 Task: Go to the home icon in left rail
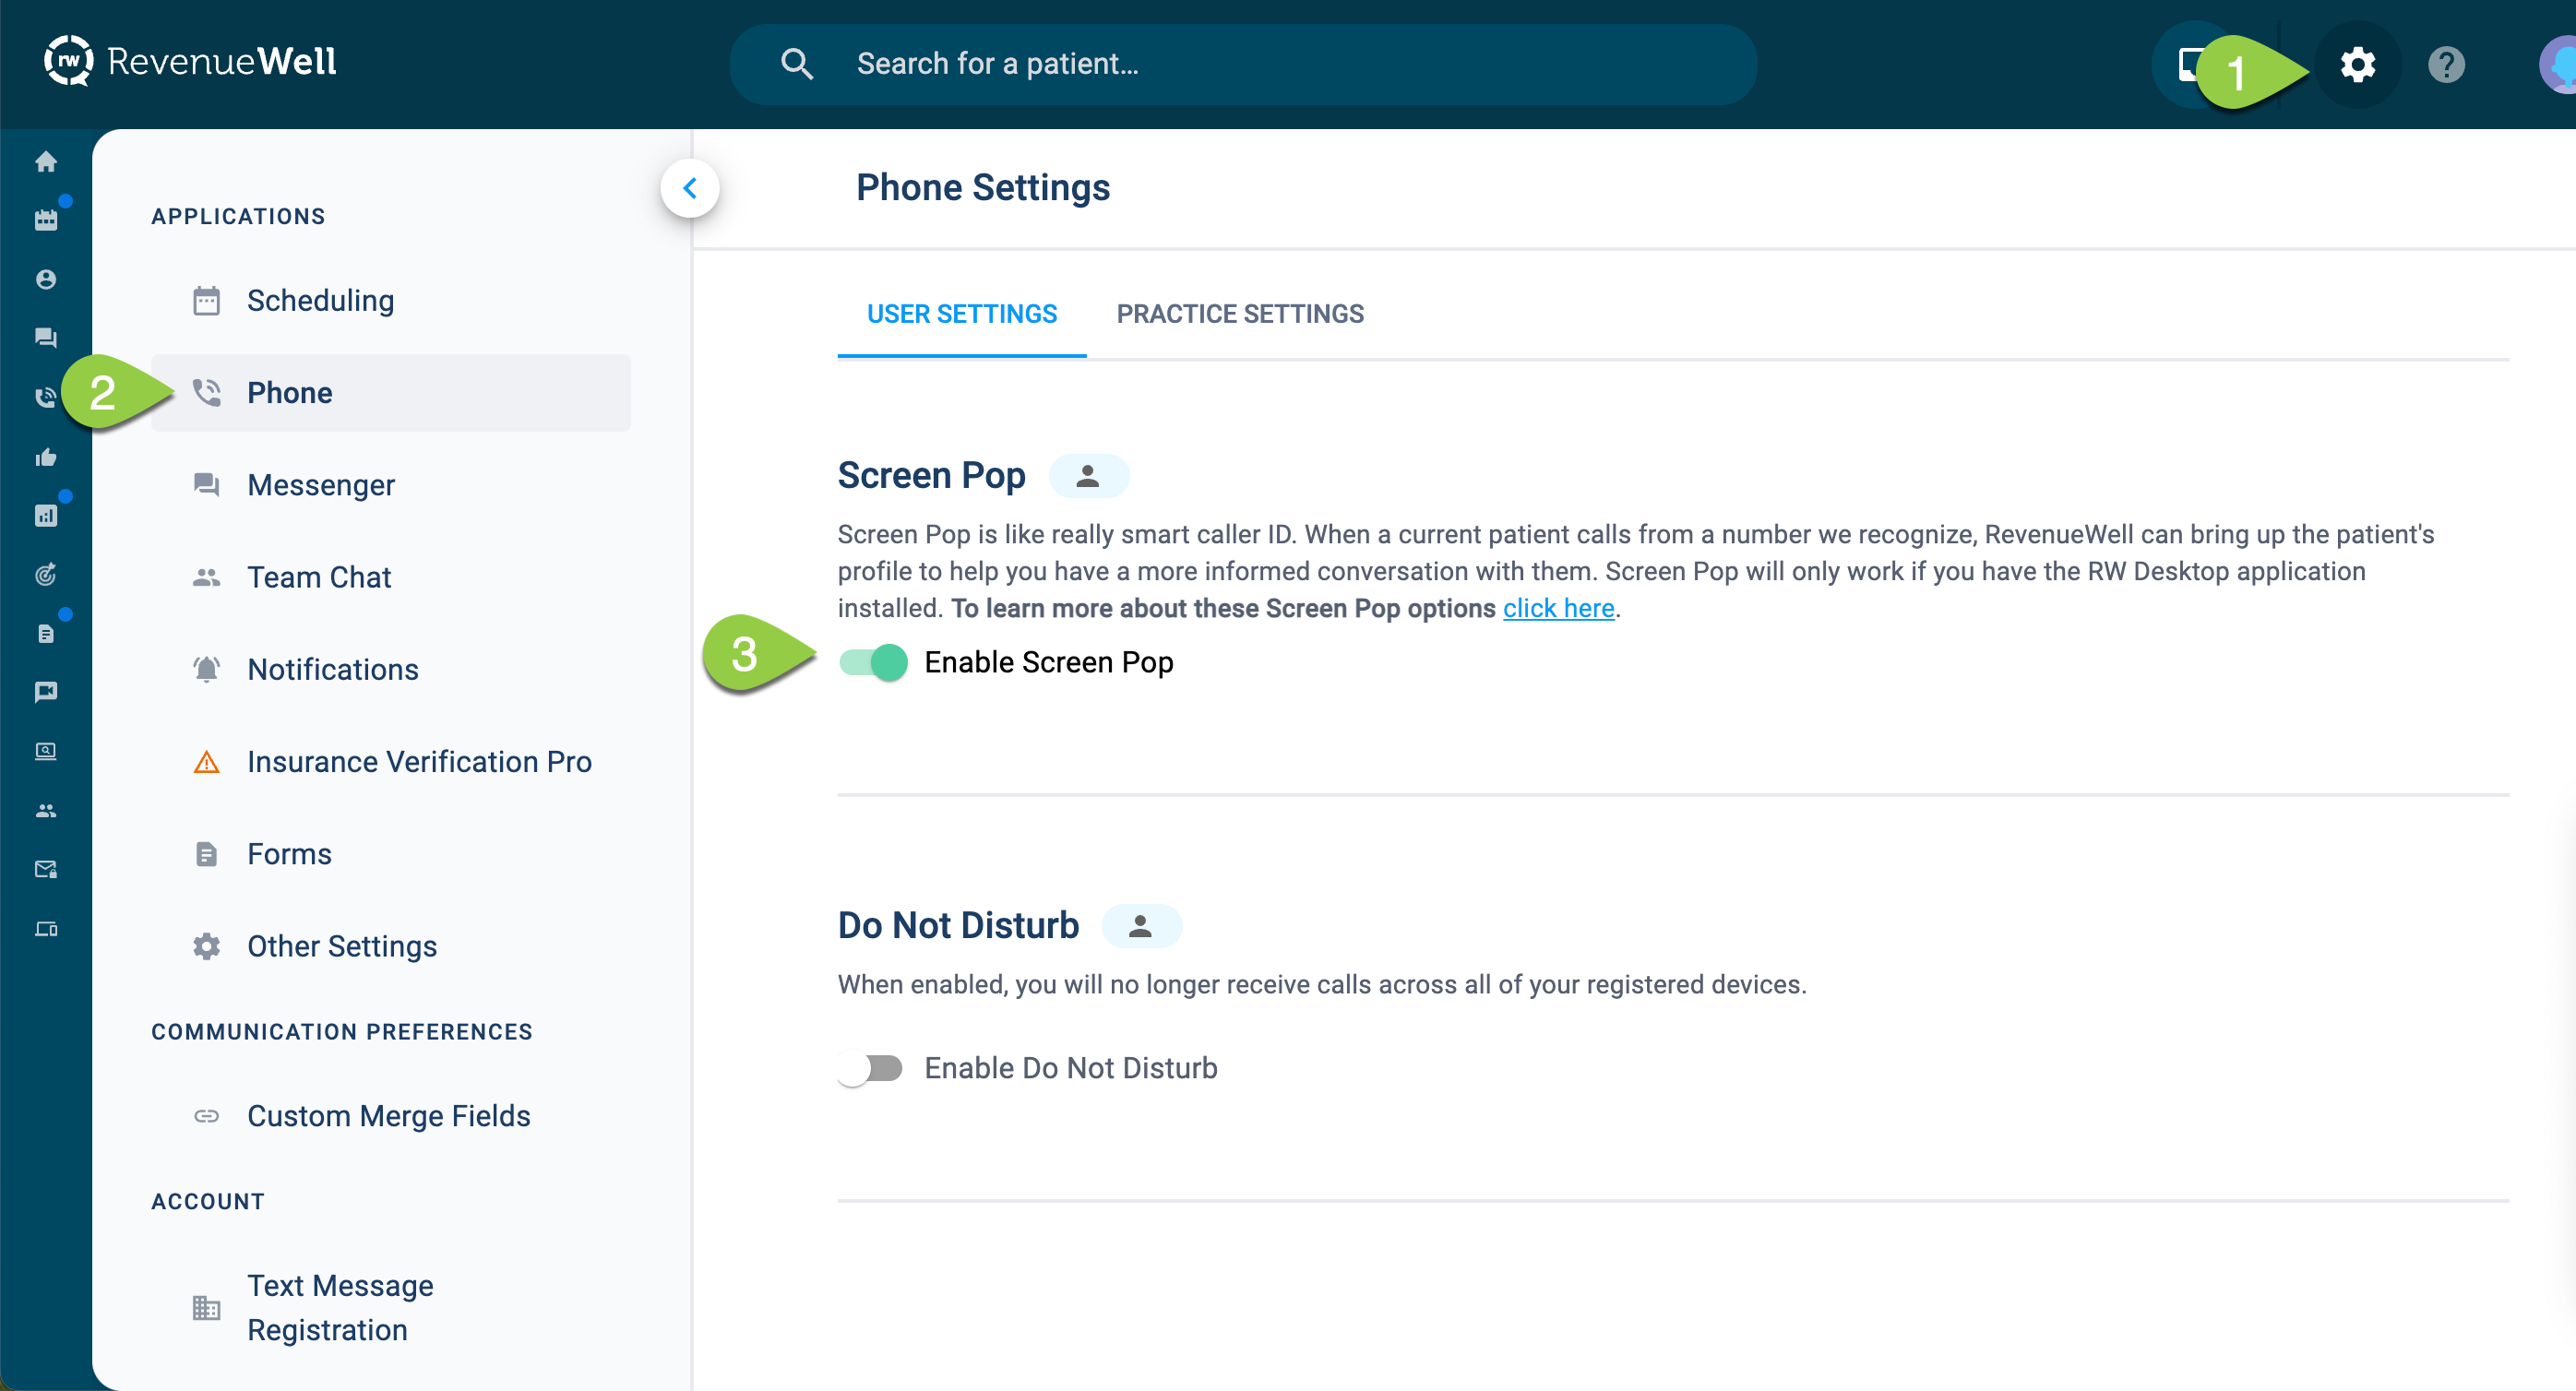pyautogui.click(x=46, y=162)
